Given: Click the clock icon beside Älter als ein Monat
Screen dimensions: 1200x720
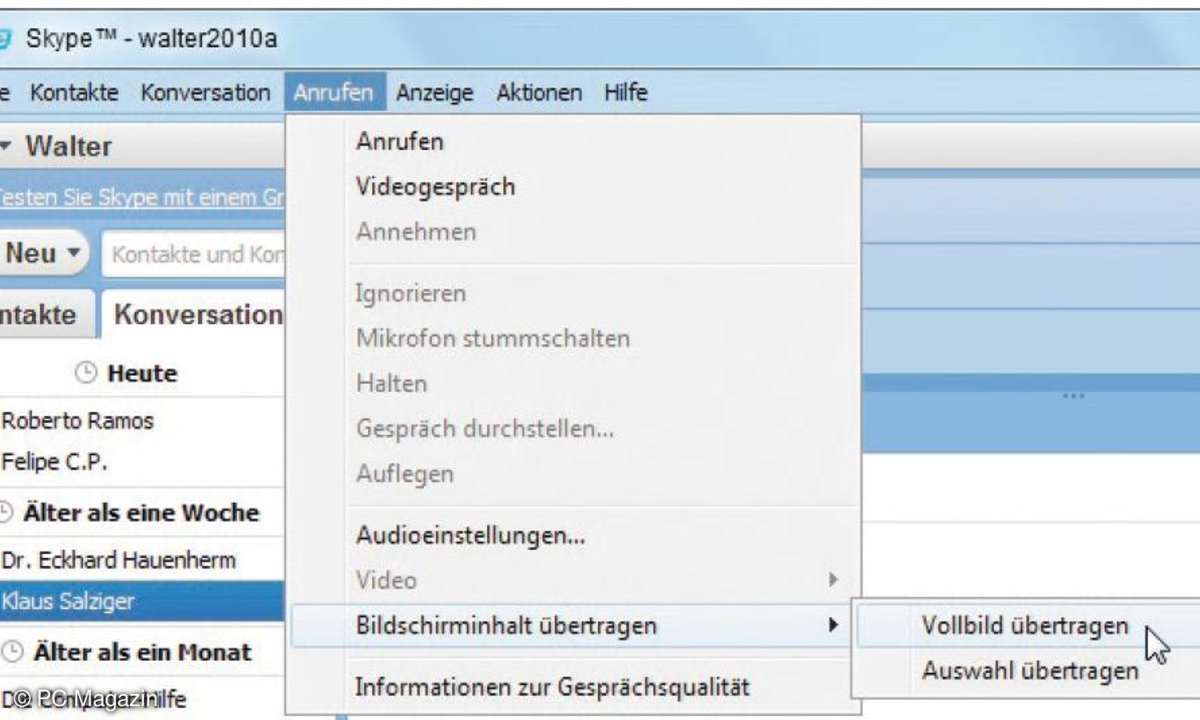Looking at the screenshot, I should coord(10,652).
